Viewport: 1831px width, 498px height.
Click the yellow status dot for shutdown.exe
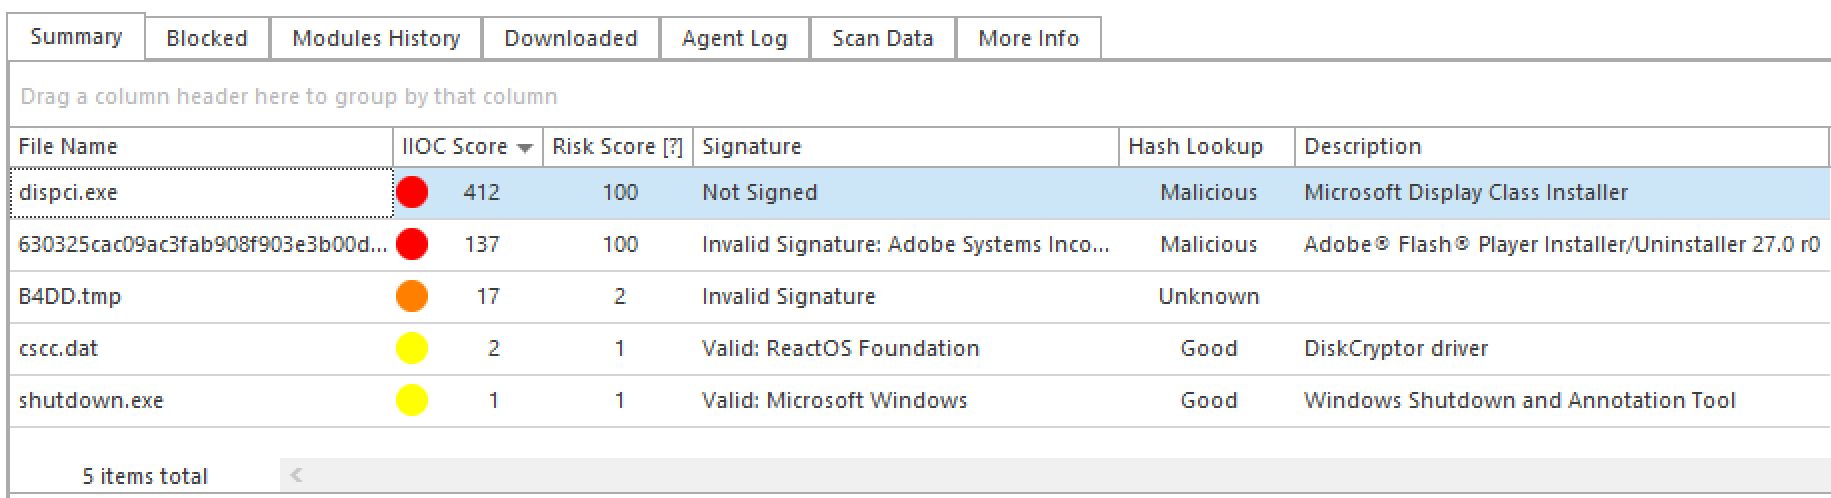tap(412, 400)
